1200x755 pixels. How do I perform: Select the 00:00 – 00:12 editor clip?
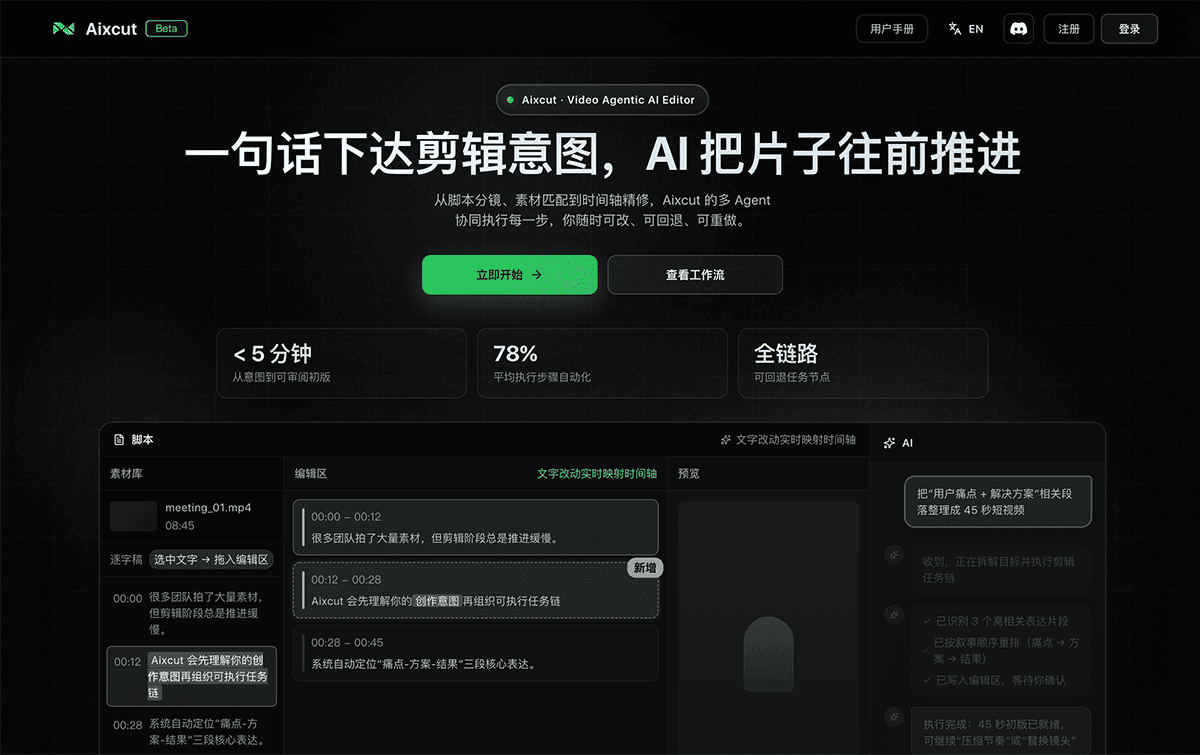point(476,527)
